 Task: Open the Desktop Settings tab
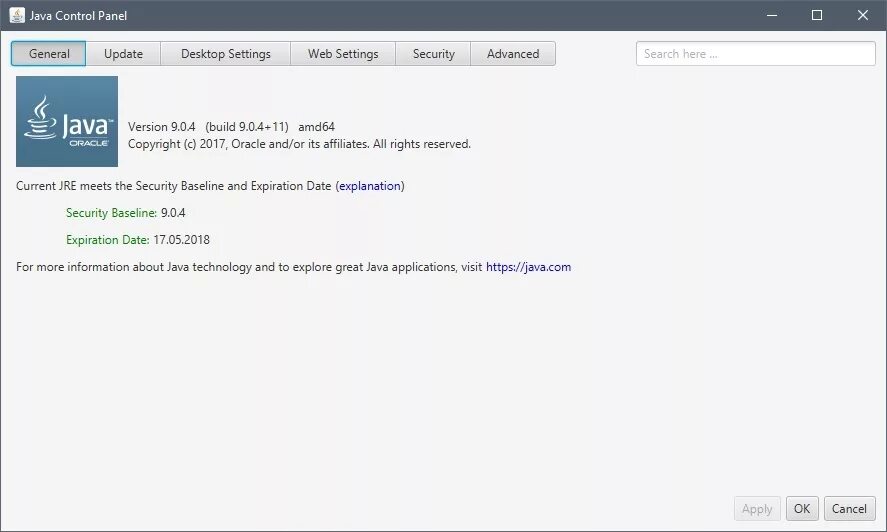(226, 54)
